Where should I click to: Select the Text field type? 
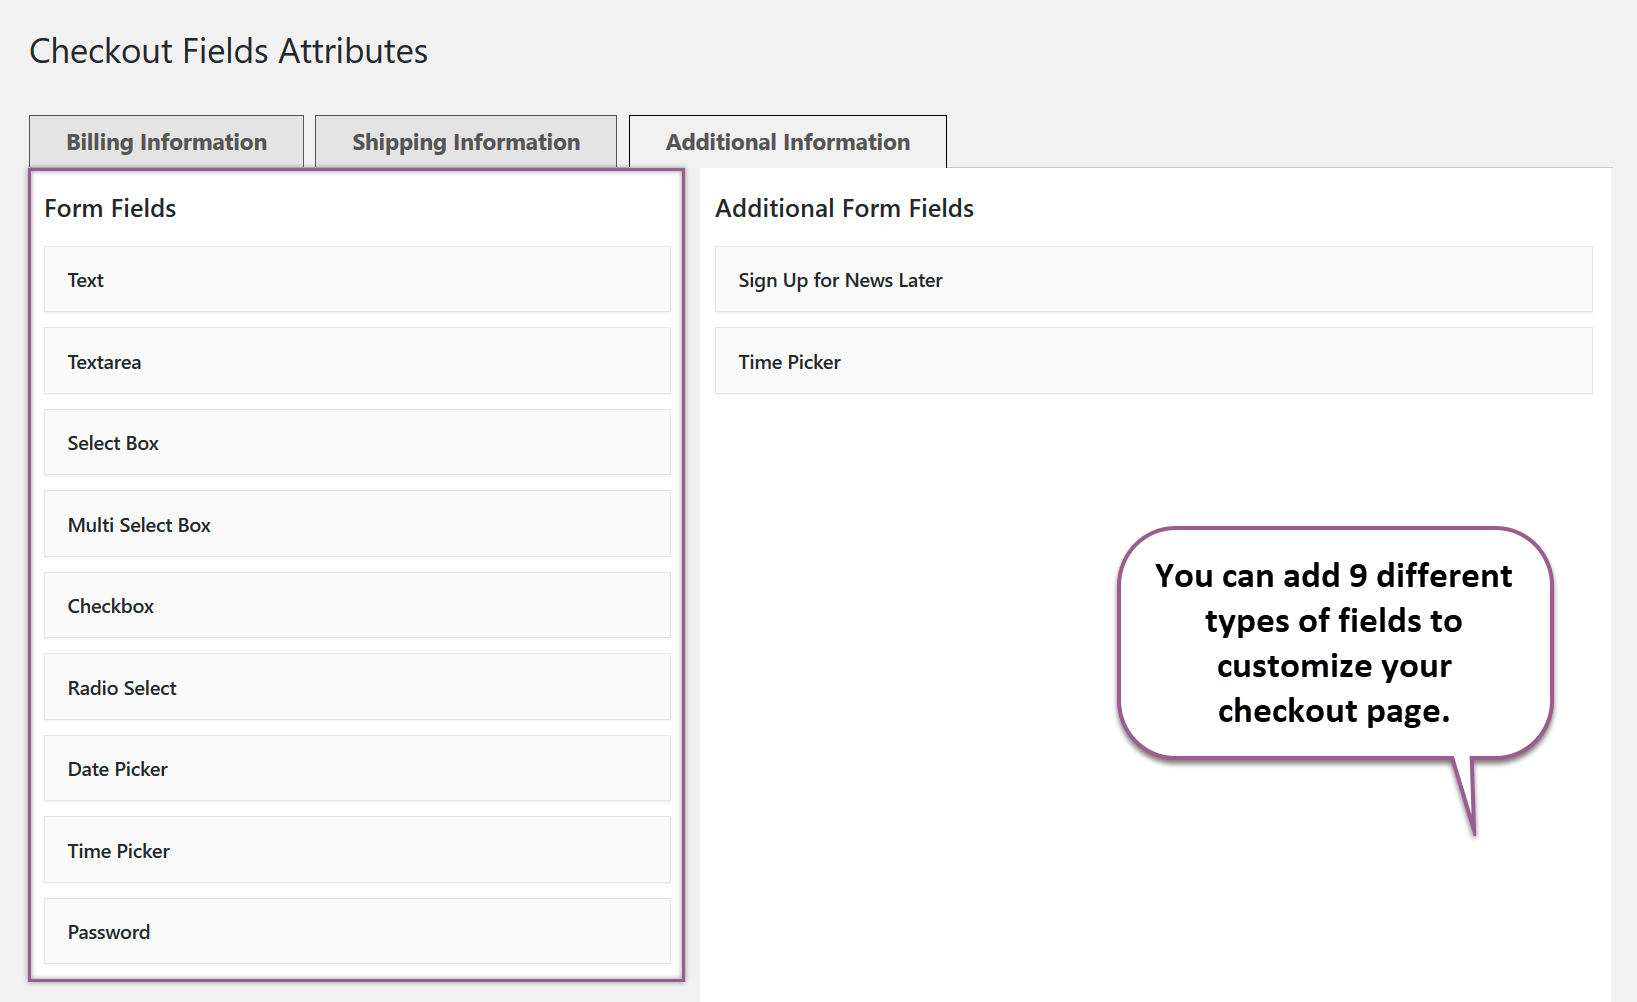coord(356,280)
